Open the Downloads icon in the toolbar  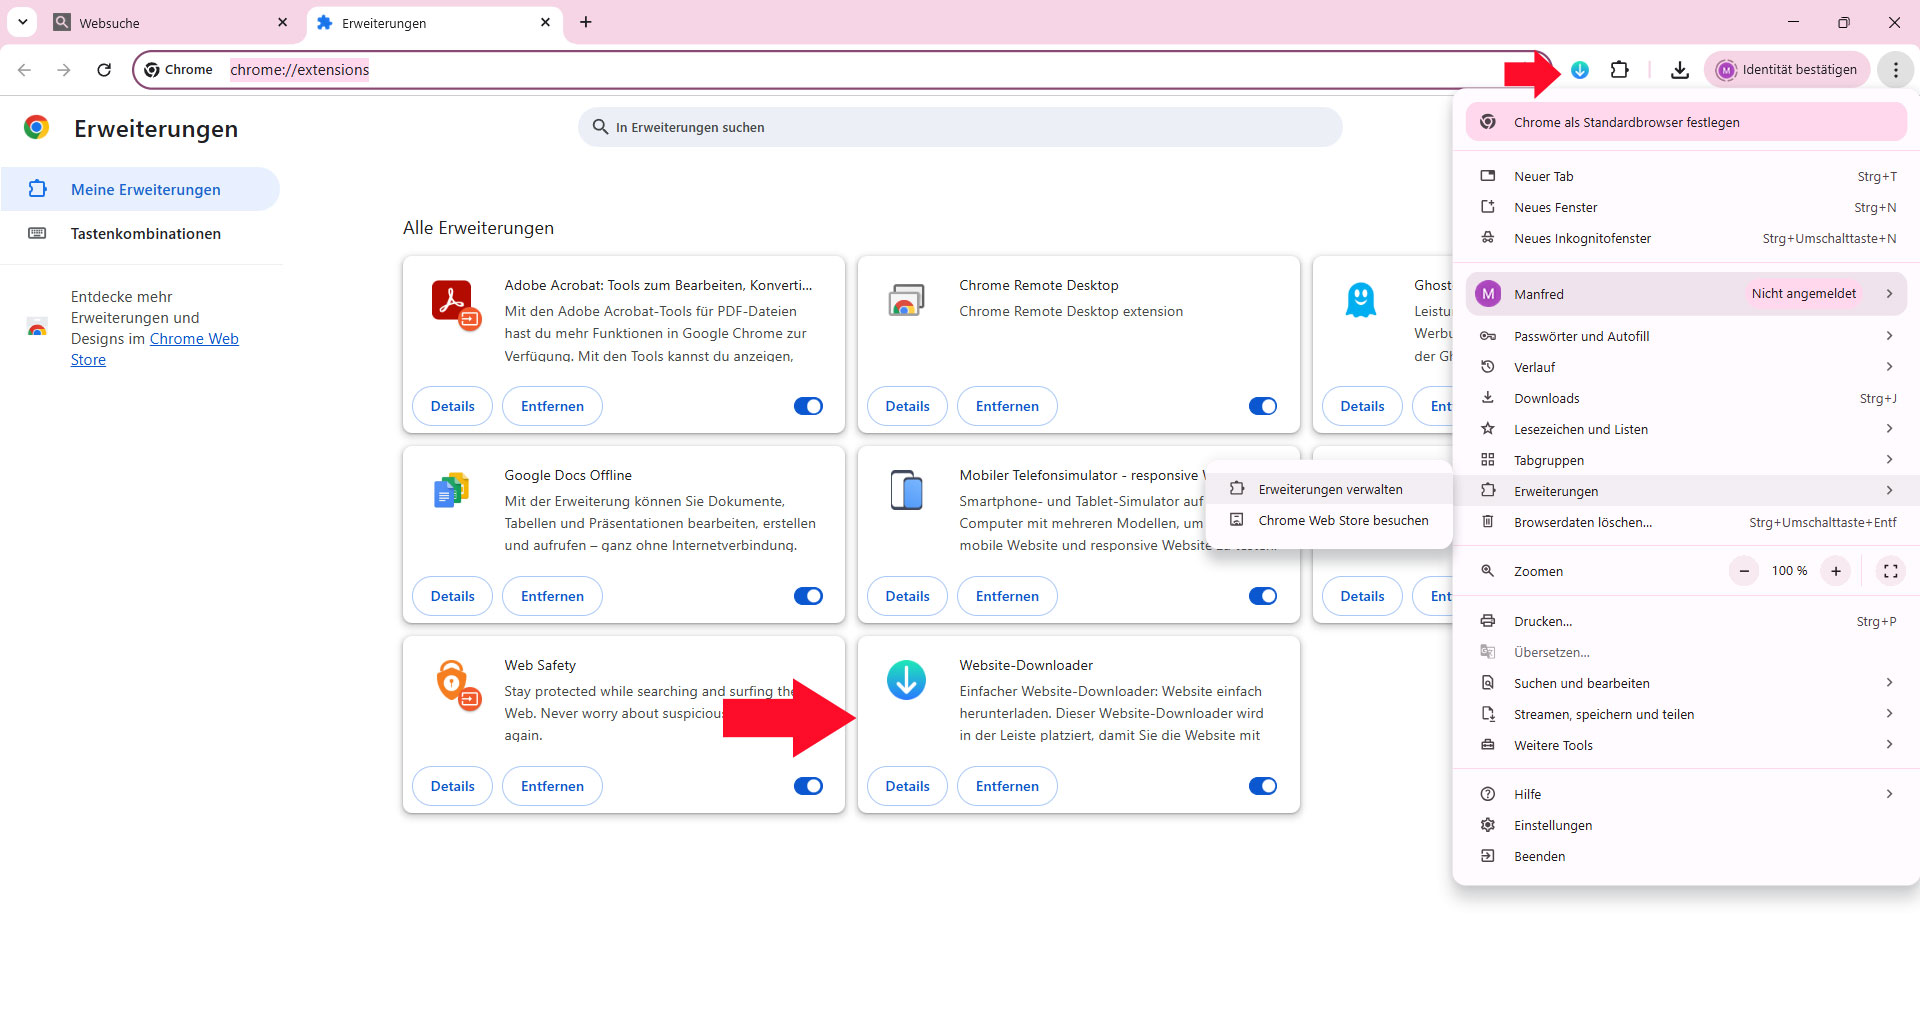(1680, 70)
